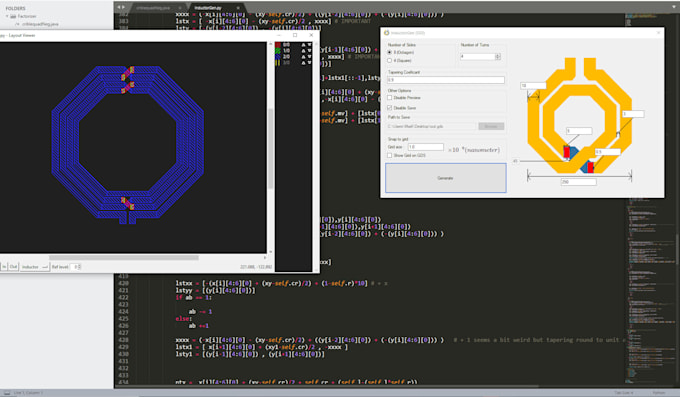The width and height of the screenshot is (680, 397).
Task: Click the down arrow of layer 2/0
Action: [x=309, y=57]
